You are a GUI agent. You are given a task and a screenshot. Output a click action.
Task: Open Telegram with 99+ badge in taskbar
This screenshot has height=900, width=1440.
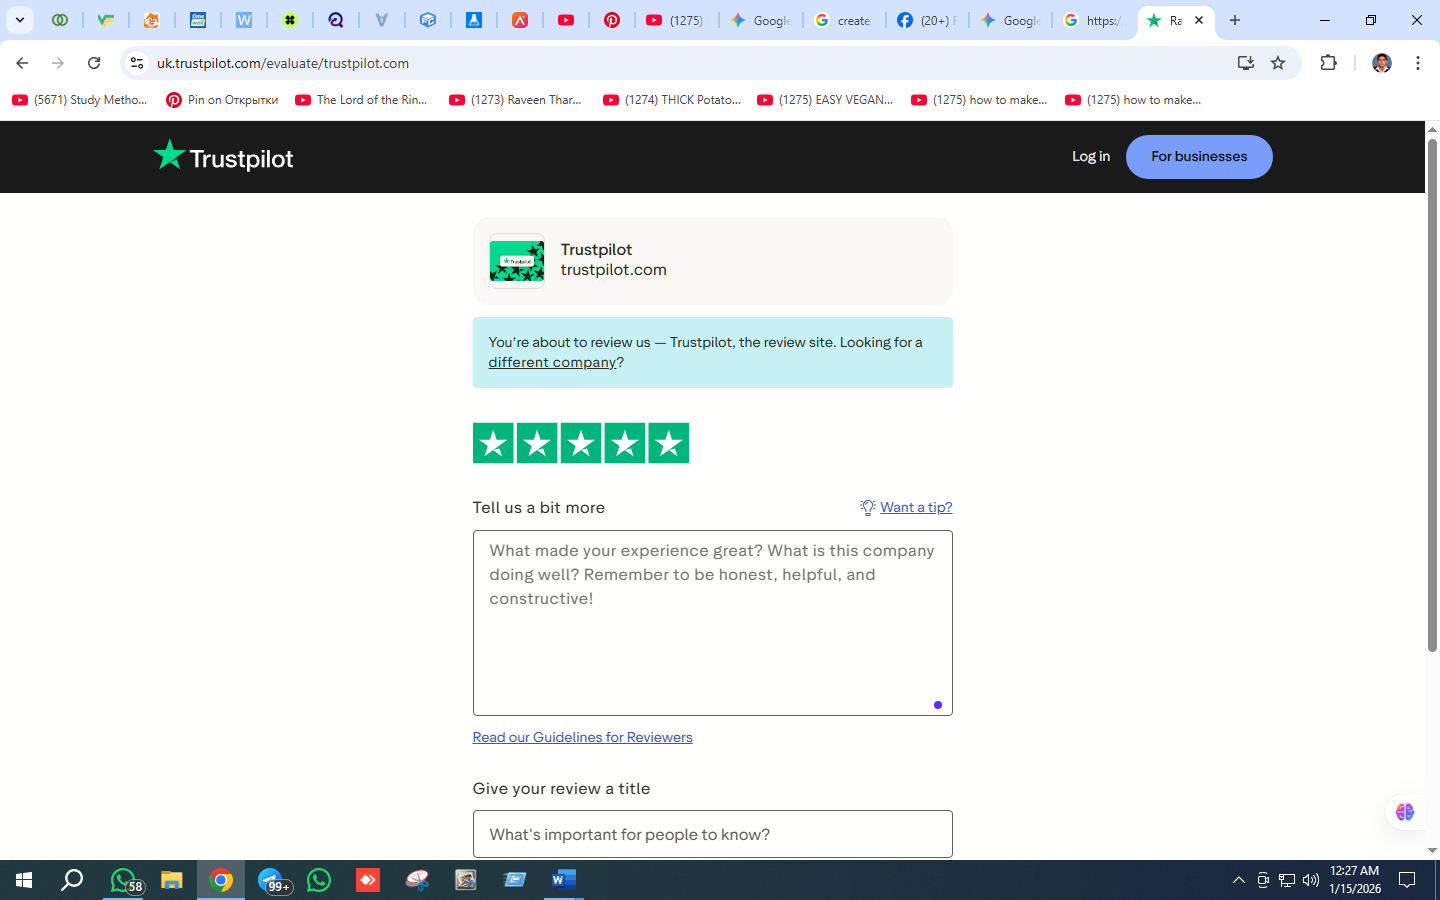pyautogui.click(x=272, y=880)
